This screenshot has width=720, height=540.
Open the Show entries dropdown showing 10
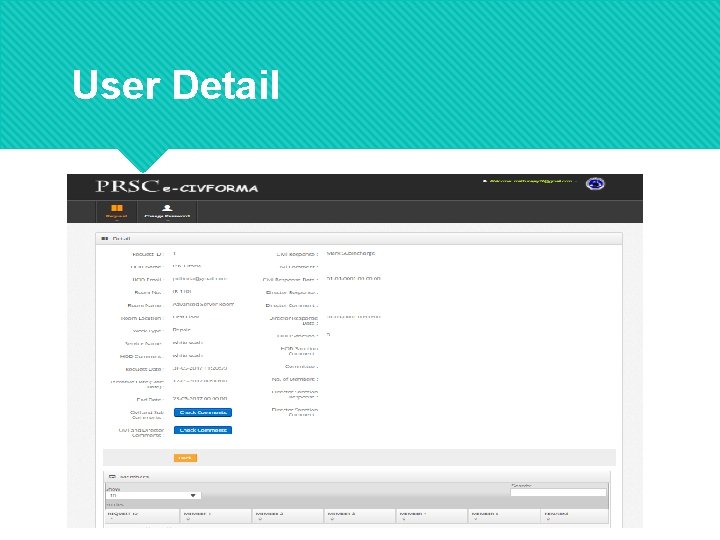pos(153,495)
